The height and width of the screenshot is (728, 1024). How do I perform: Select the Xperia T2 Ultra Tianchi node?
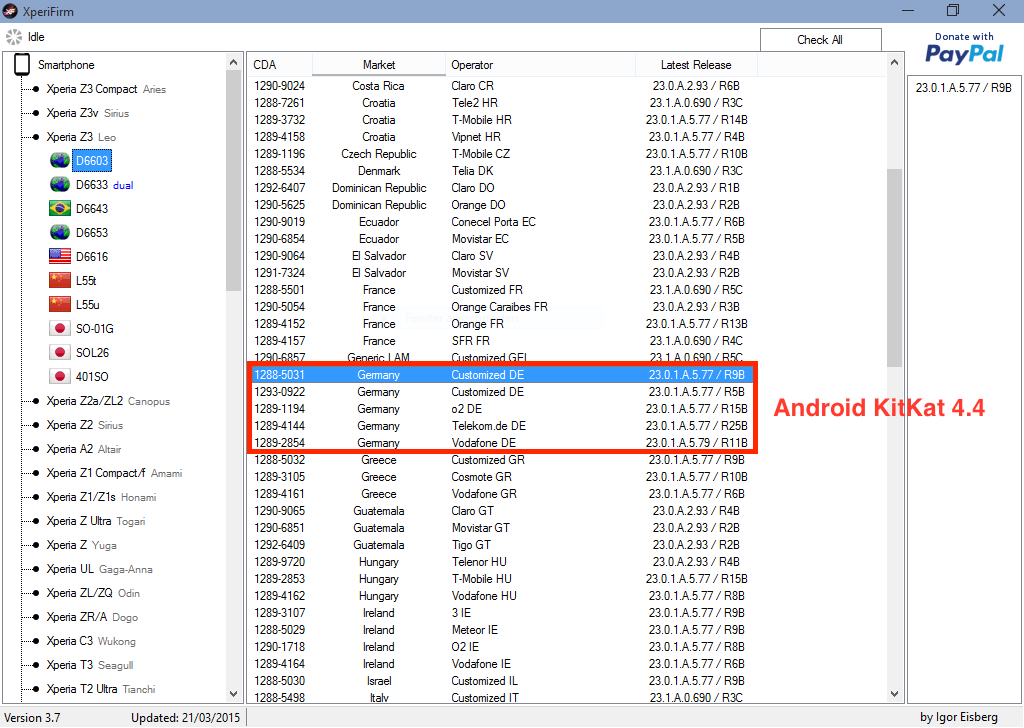tap(101, 689)
